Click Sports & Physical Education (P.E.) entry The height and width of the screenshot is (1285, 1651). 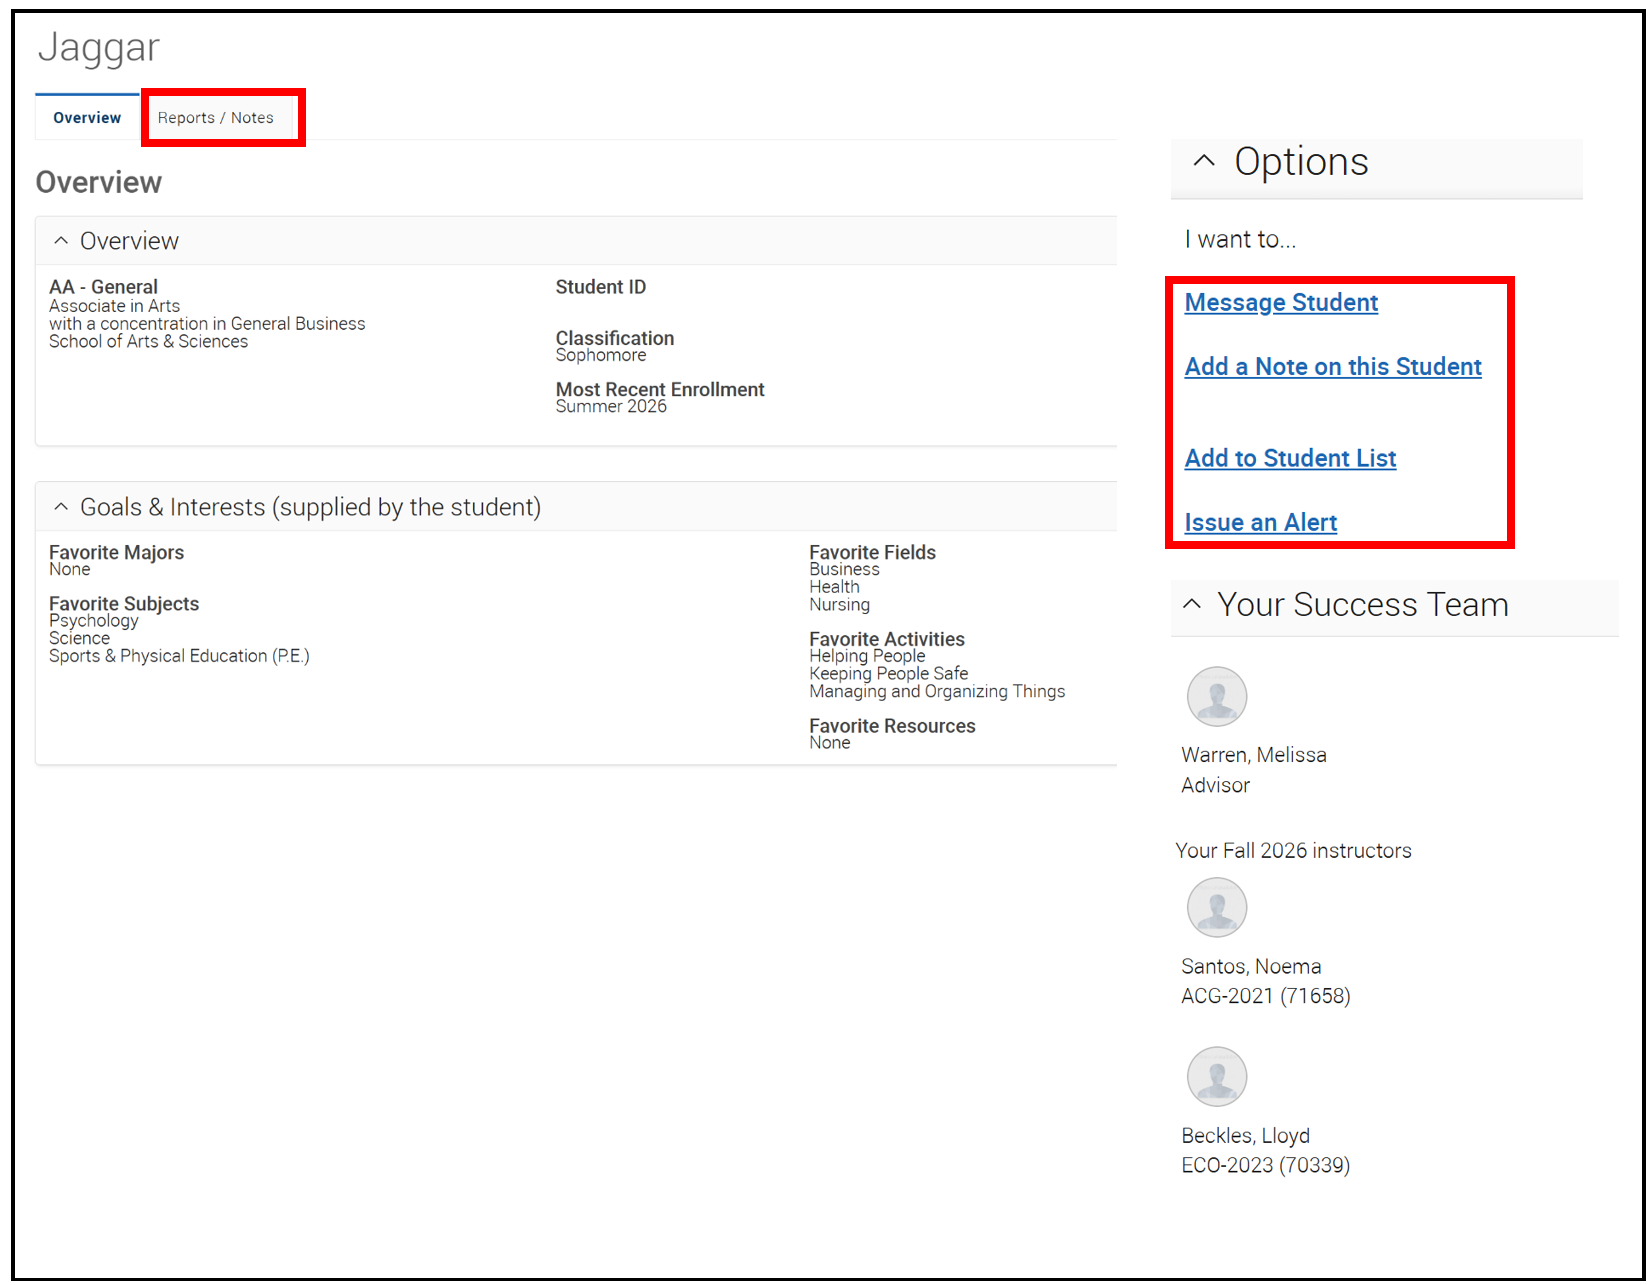179,656
